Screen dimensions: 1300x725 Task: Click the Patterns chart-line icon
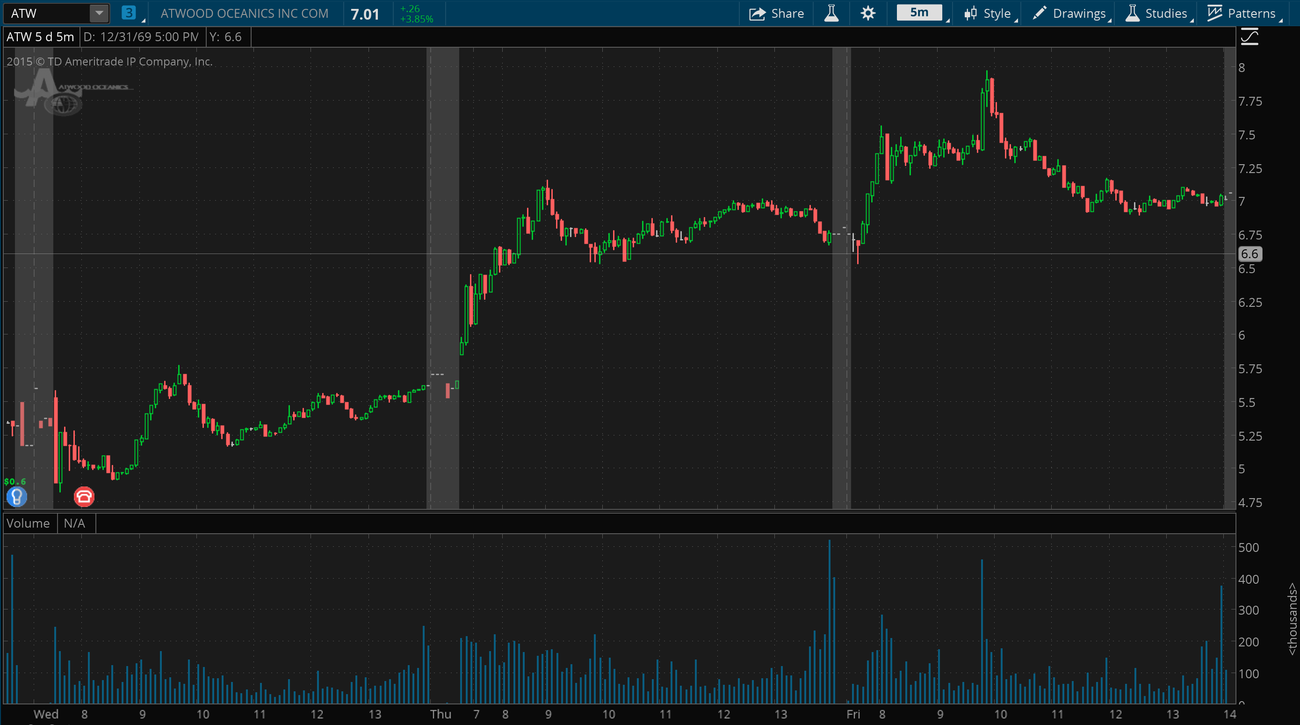(x=1215, y=14)
